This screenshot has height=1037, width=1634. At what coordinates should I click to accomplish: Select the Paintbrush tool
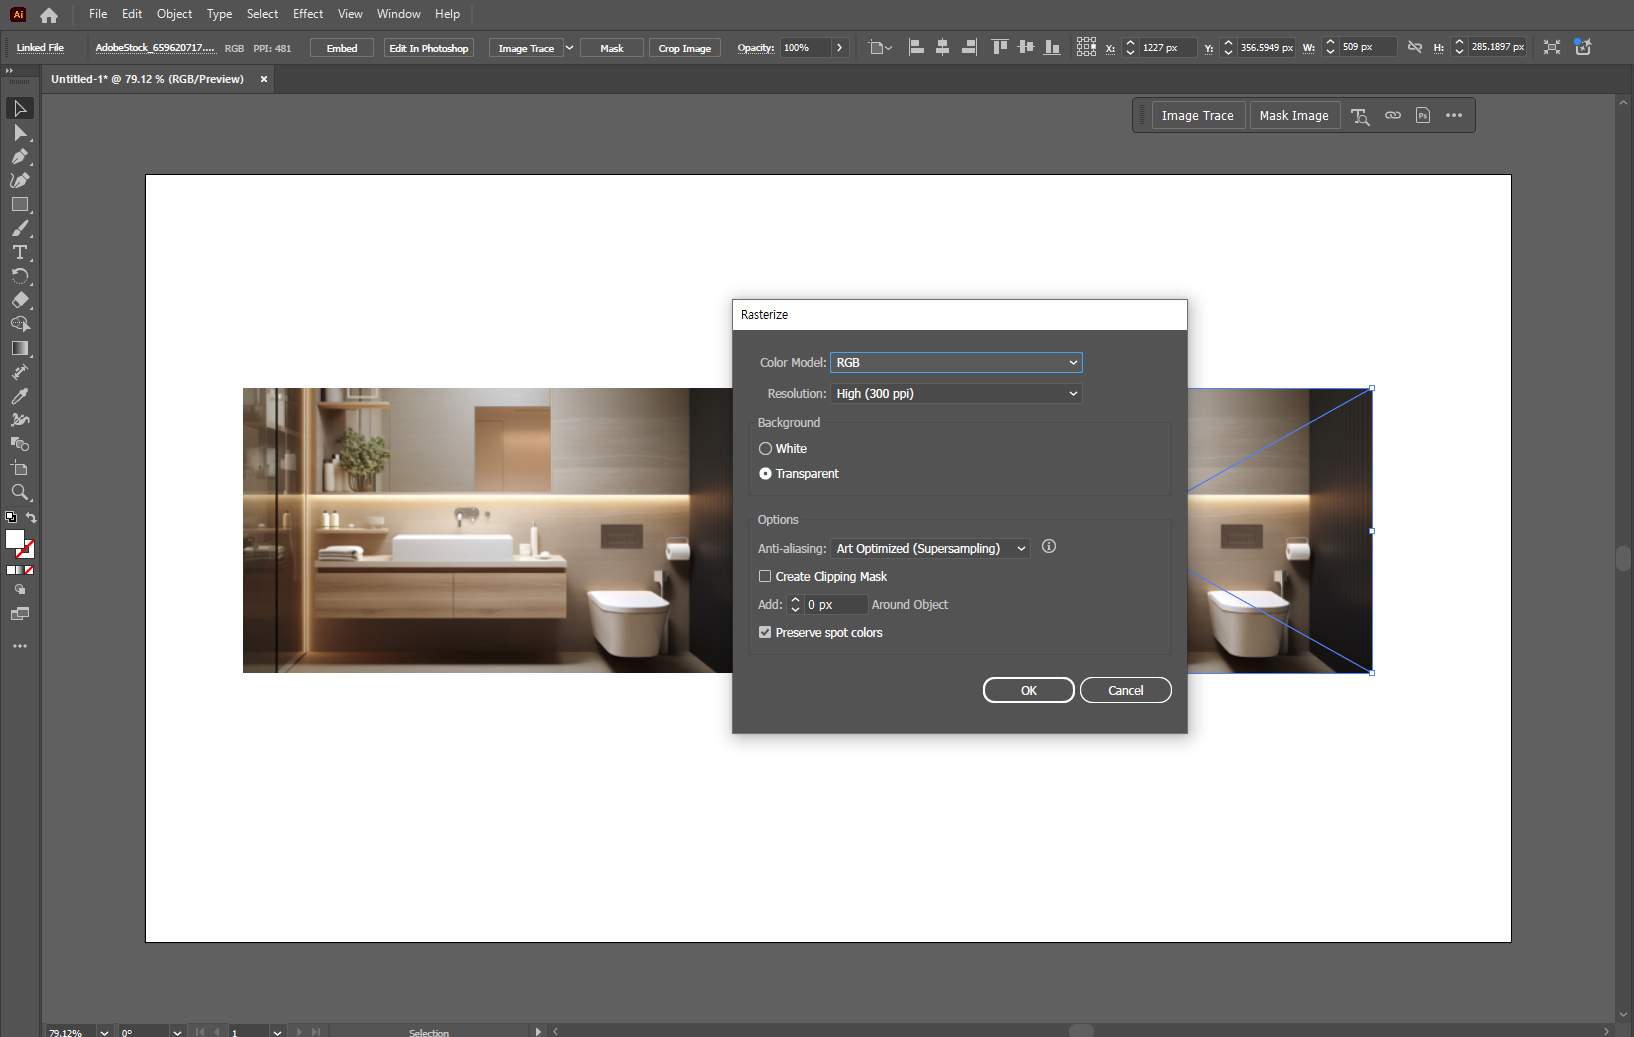20,228
